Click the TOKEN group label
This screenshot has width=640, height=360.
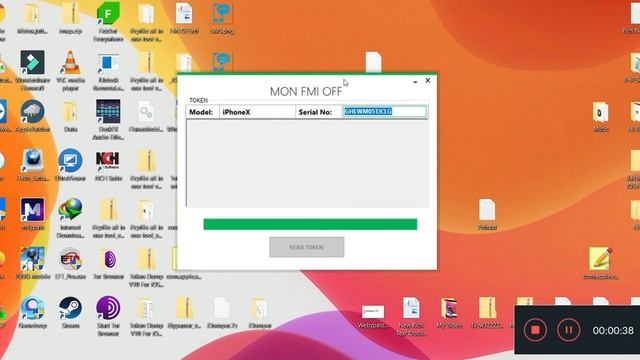pyautogui.click(x=198, y=100)
